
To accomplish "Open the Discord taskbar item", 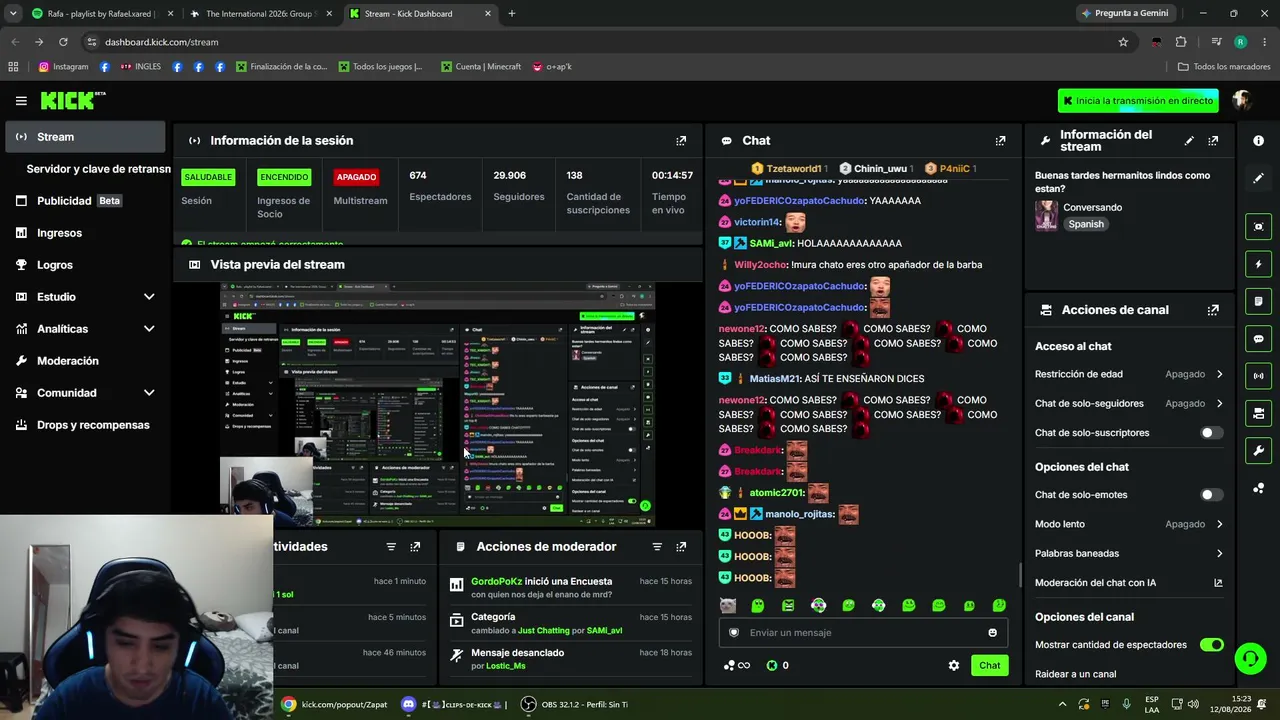I will coord(455,704).
